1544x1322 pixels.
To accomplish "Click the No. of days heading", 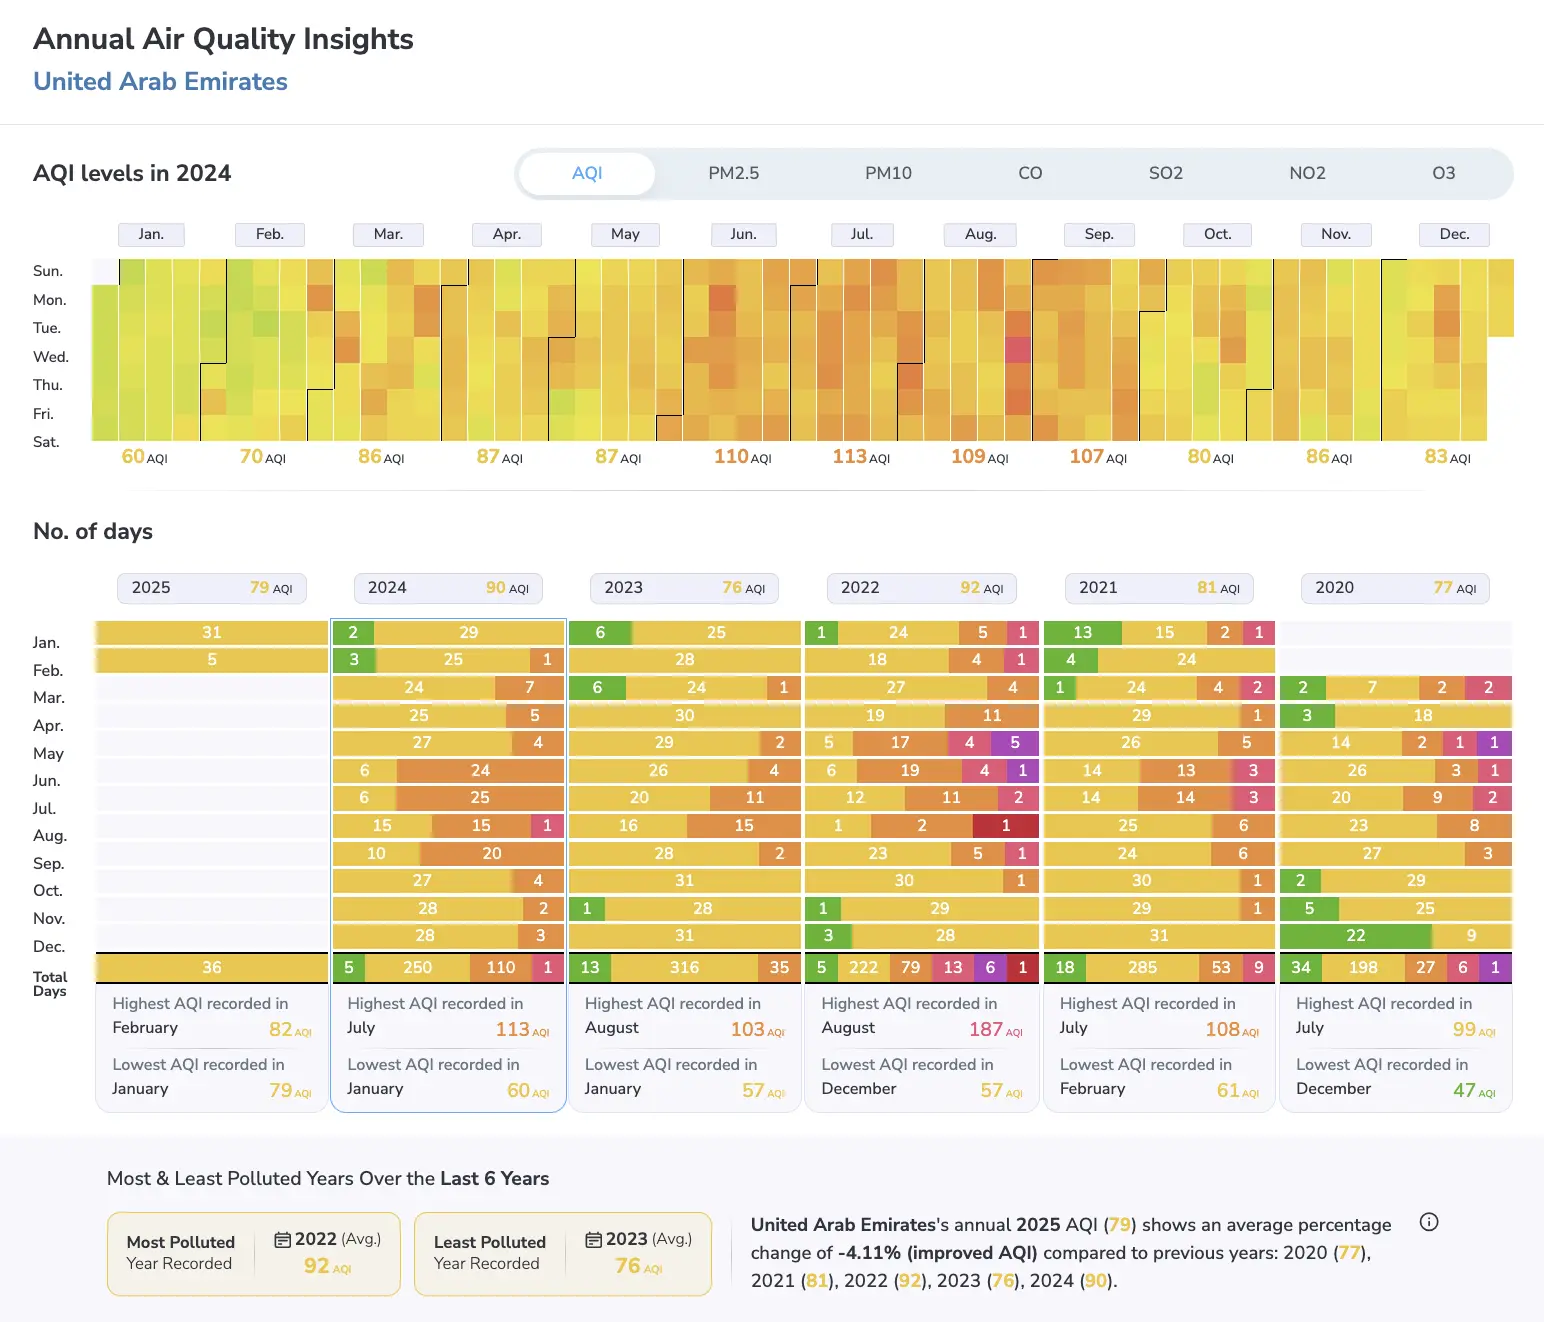I will (x=93, y=531).
